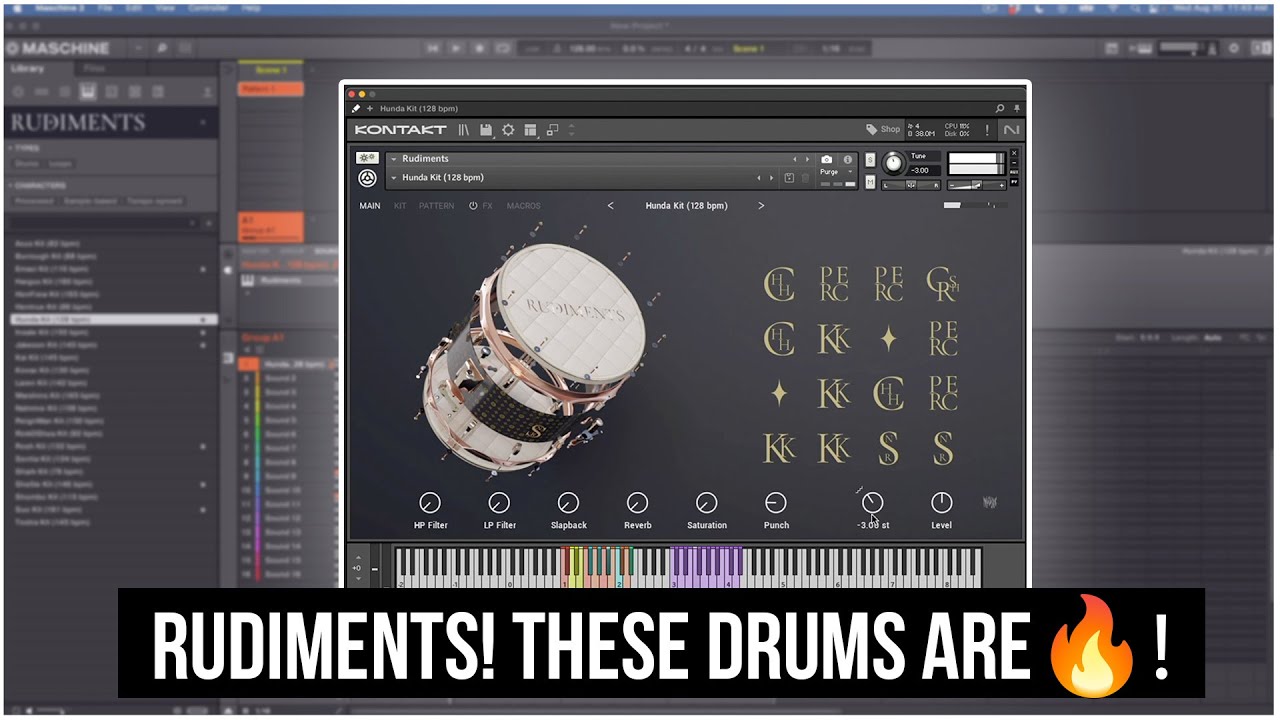Viewport: 1280px width, 720px height.
Task: Switch to the PATTERN tab
Action: (436, 206)
